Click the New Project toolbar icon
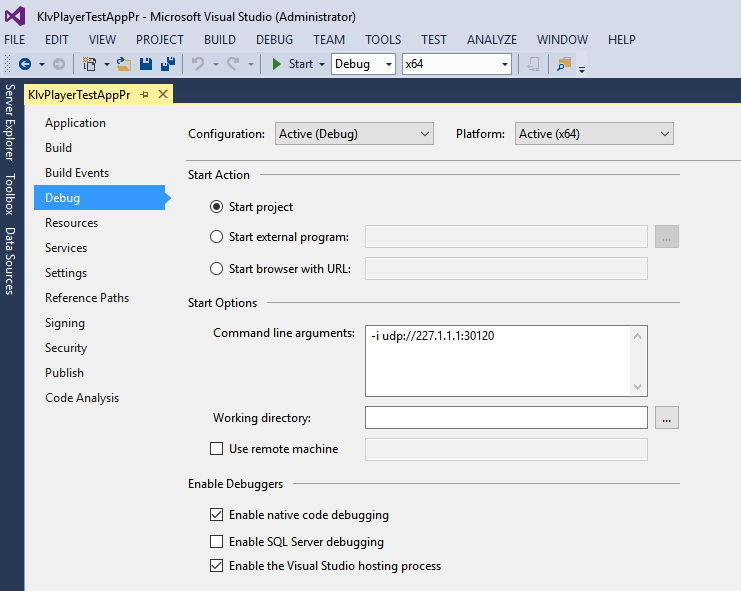 point(89,64)
